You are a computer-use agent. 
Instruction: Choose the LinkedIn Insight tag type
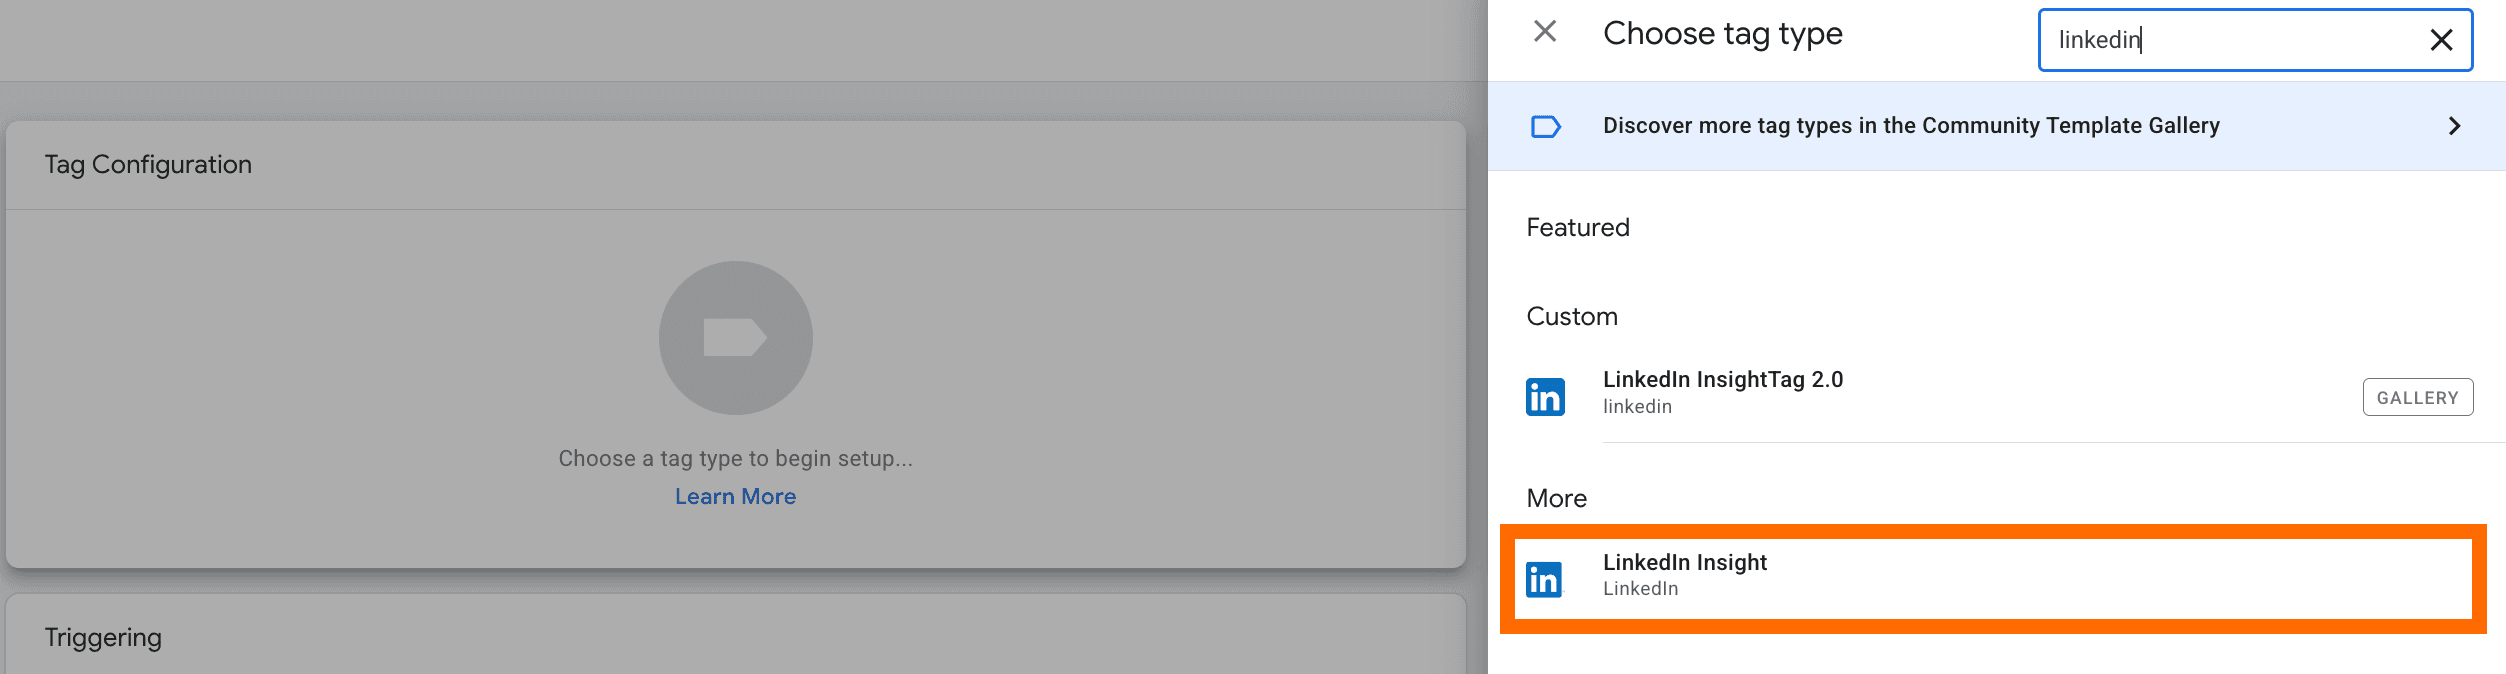[x=1993, y=578]
